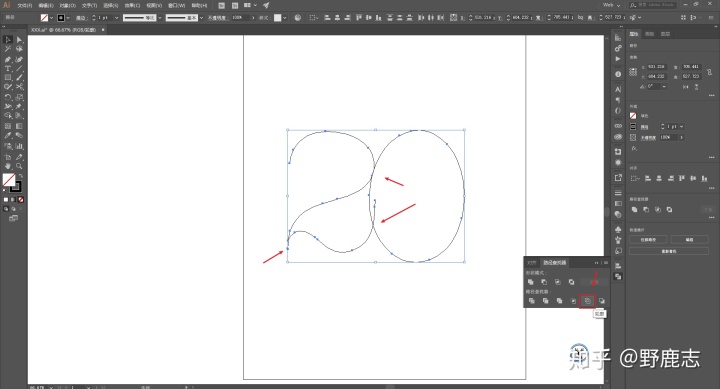Select the reference point grid in Properties
The image size is (720, 389).
[633, 72]
